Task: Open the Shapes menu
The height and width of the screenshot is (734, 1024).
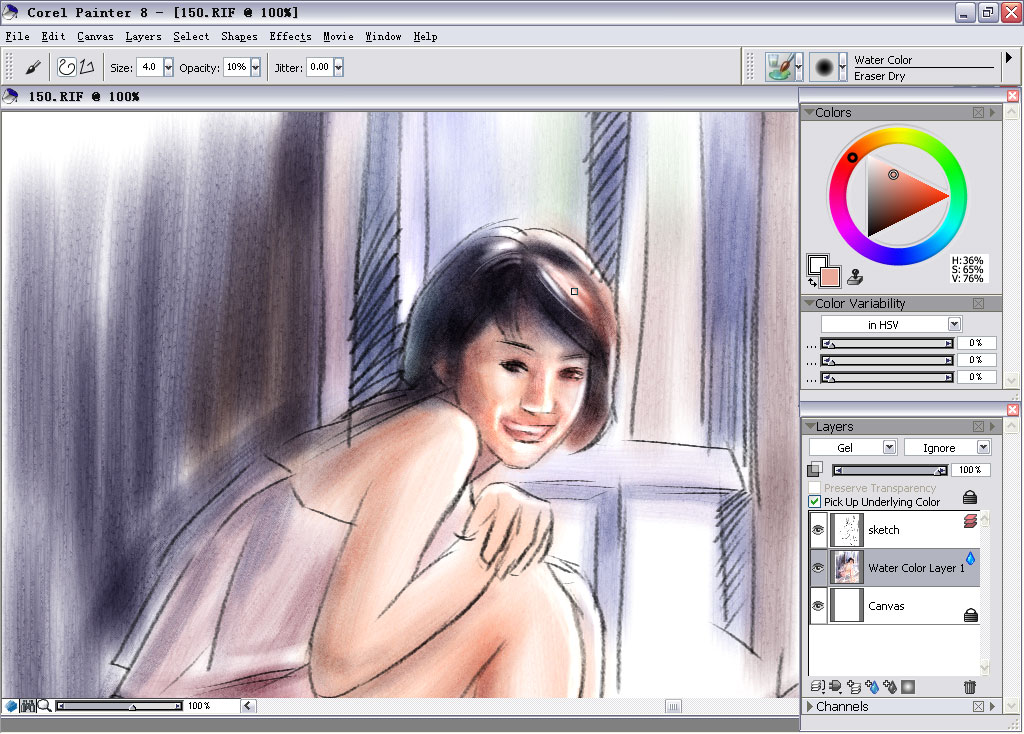Action: [239, 37]
